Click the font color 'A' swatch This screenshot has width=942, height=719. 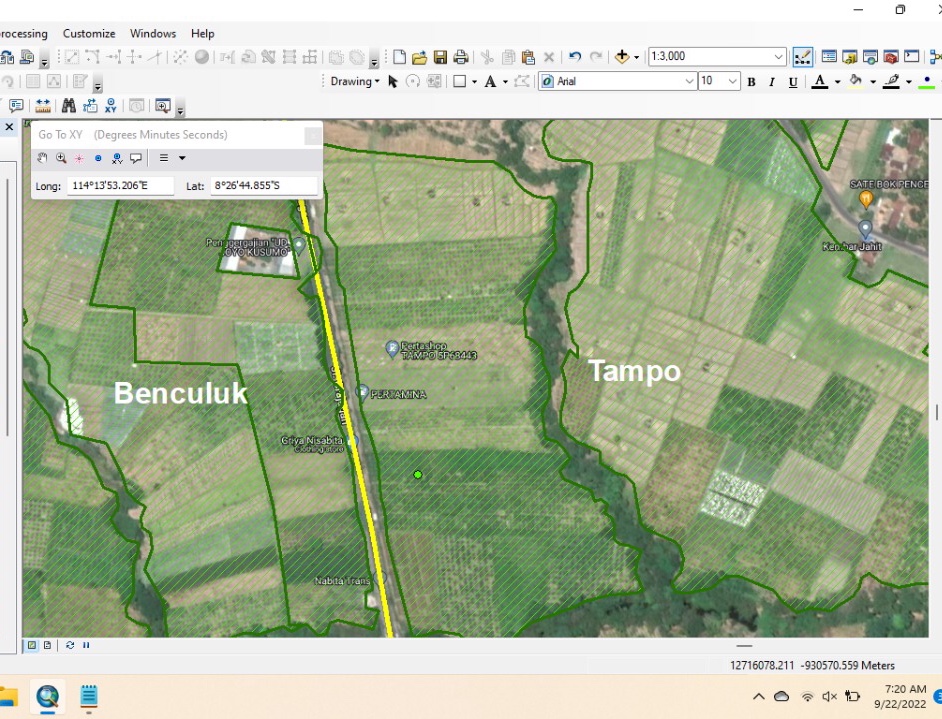click(820, 82)
